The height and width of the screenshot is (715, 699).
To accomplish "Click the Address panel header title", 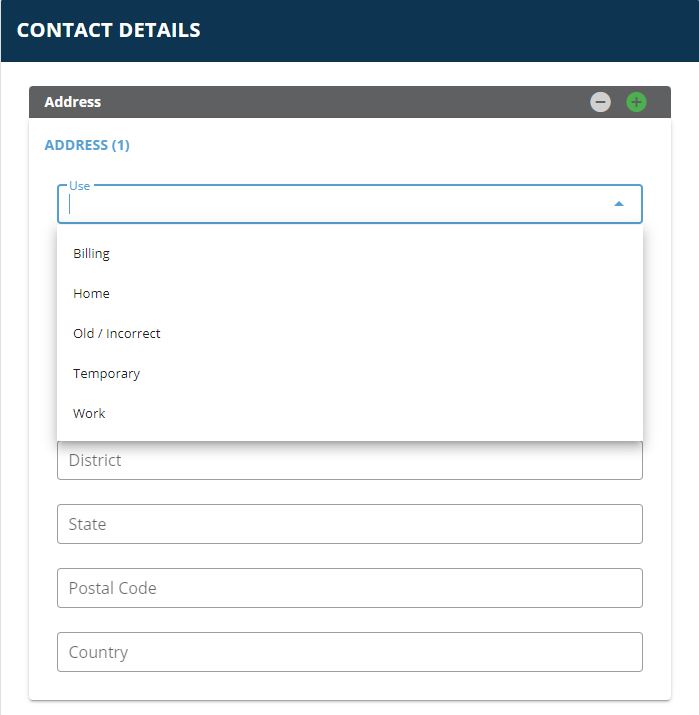I will click(72, 102).
